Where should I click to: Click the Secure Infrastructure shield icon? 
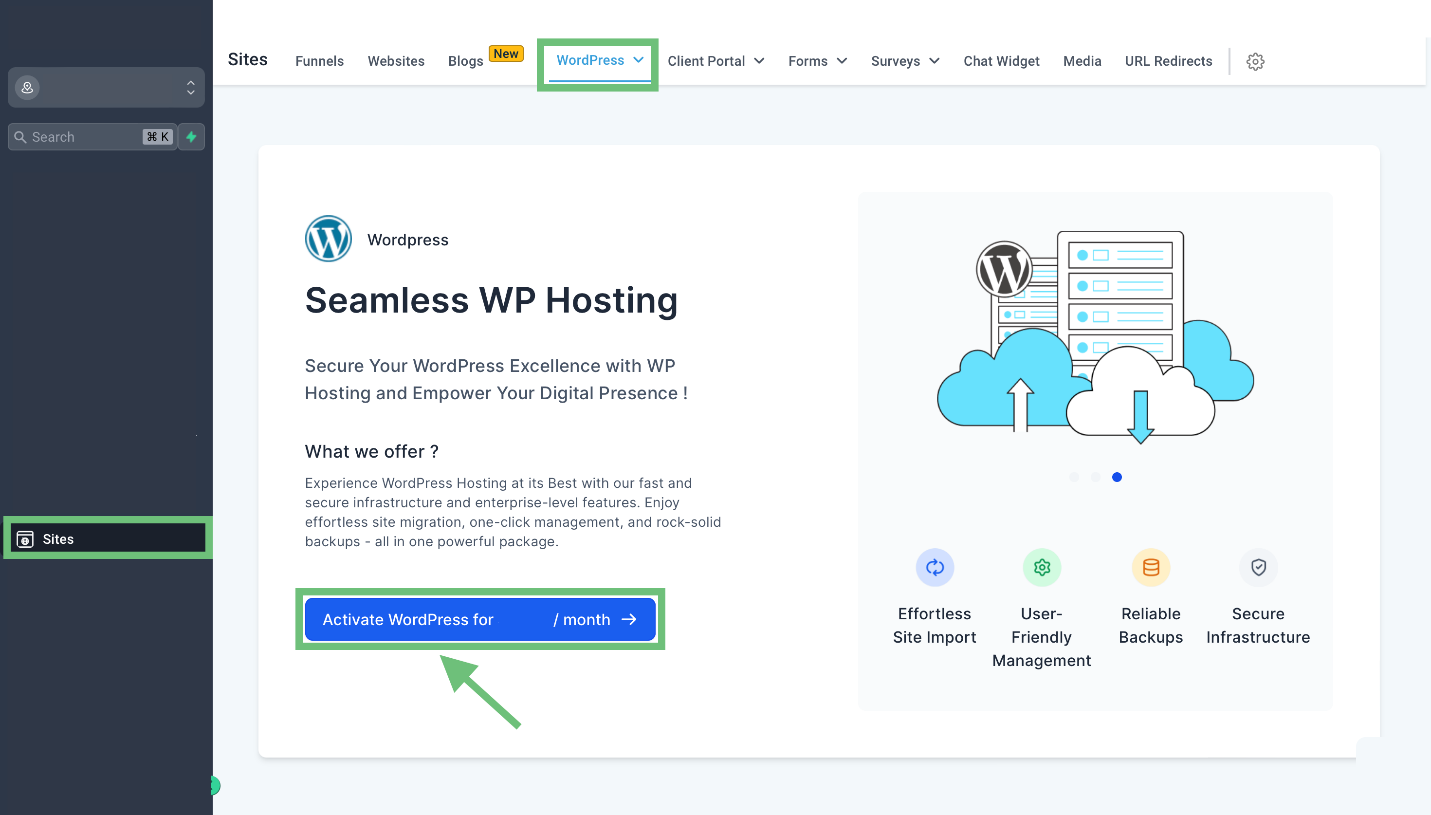[1258, 567]
